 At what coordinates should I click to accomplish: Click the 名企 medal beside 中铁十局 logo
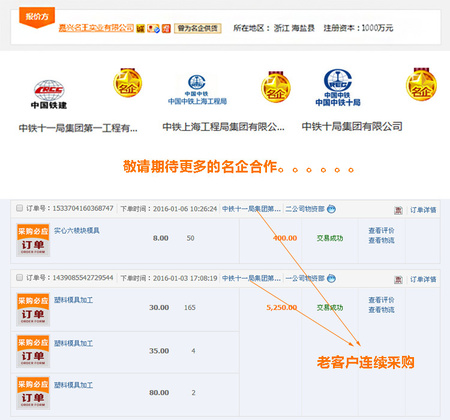[x=421, y=85]
